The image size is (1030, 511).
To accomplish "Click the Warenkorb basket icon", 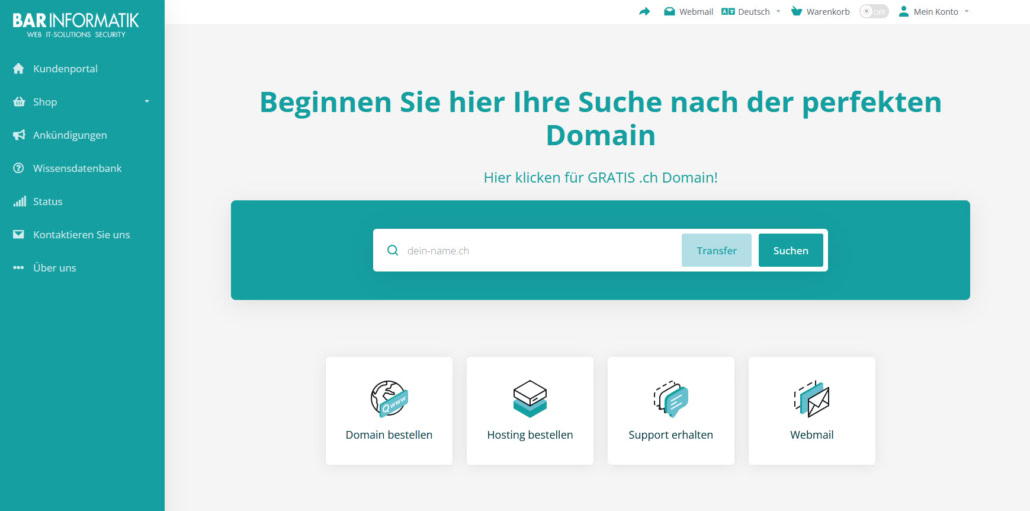I will point(796,12).
